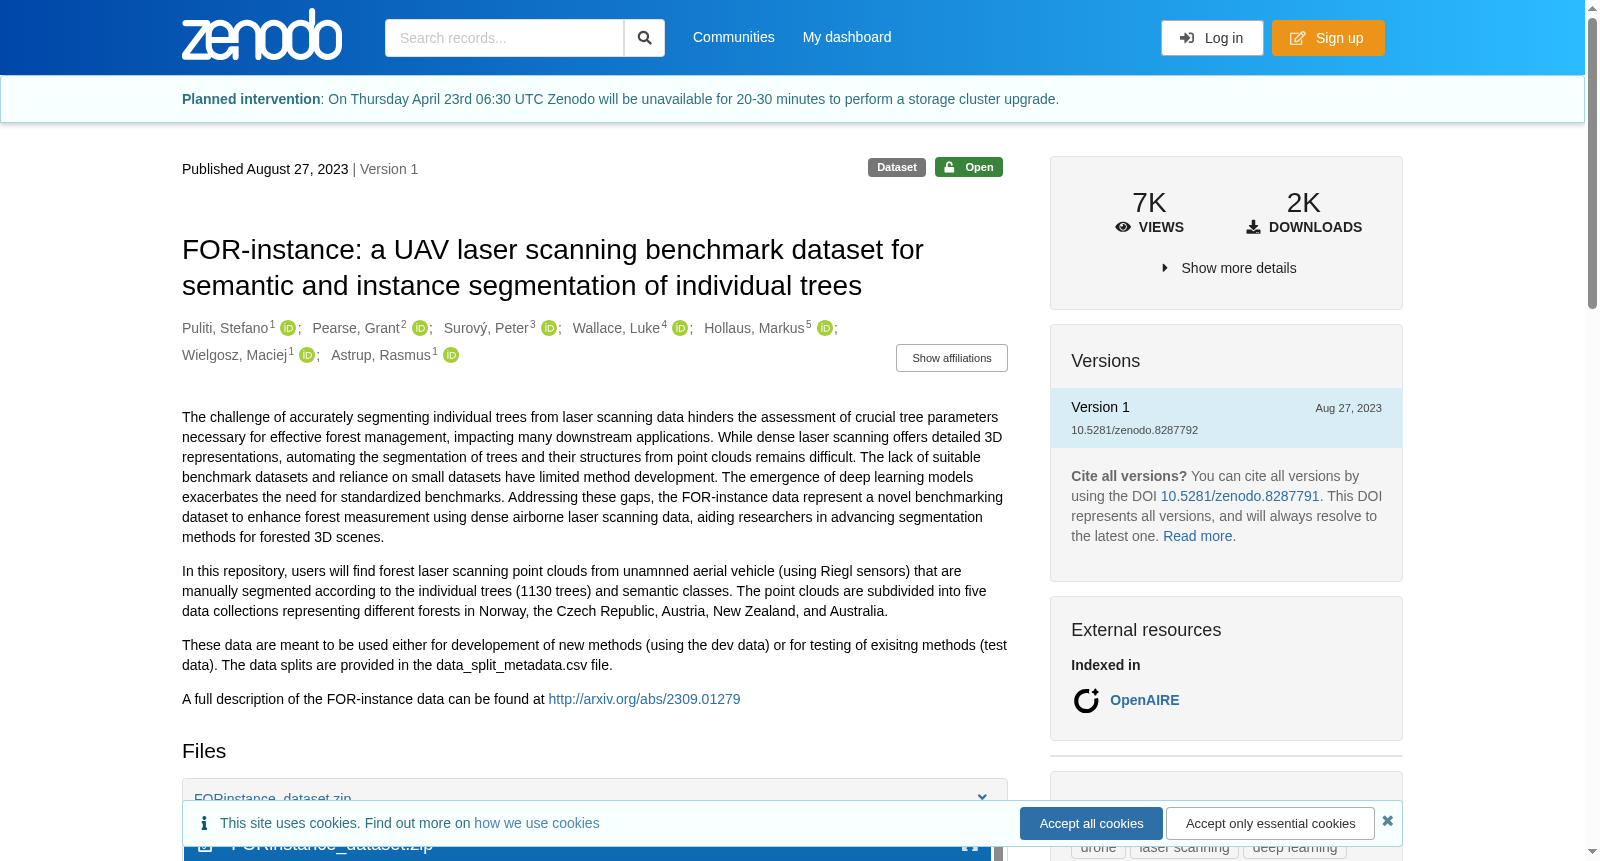Click the Zenodo logo

262,35
